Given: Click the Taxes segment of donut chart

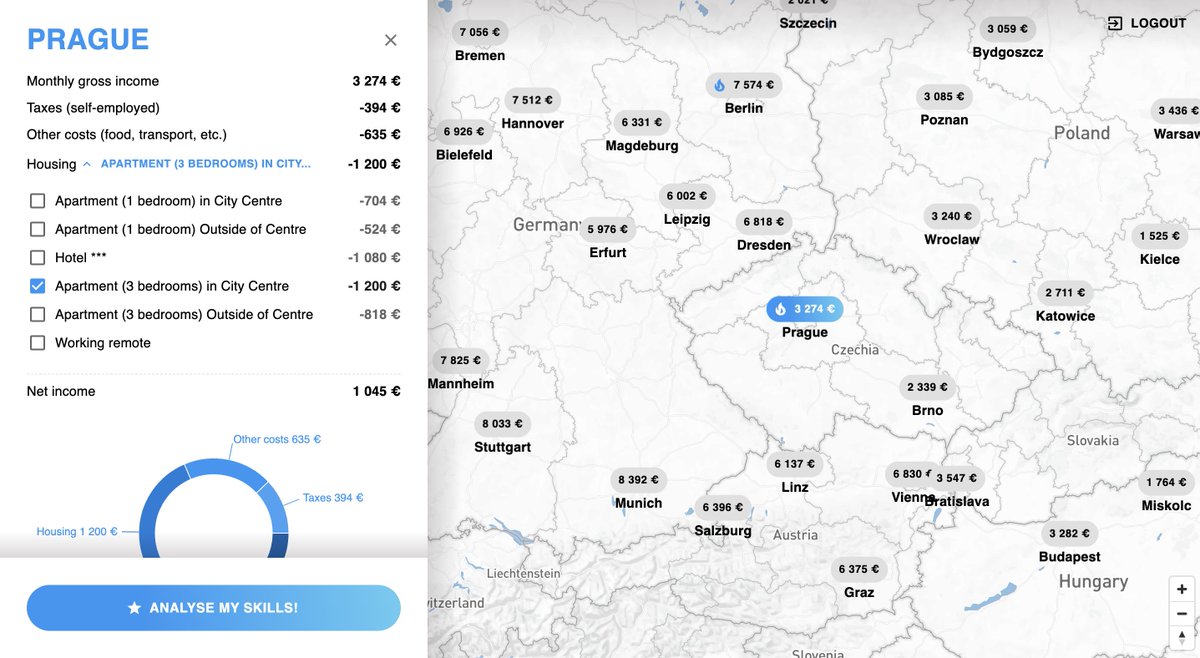Looking at the screenshot, I should click(x=275, y=510).
